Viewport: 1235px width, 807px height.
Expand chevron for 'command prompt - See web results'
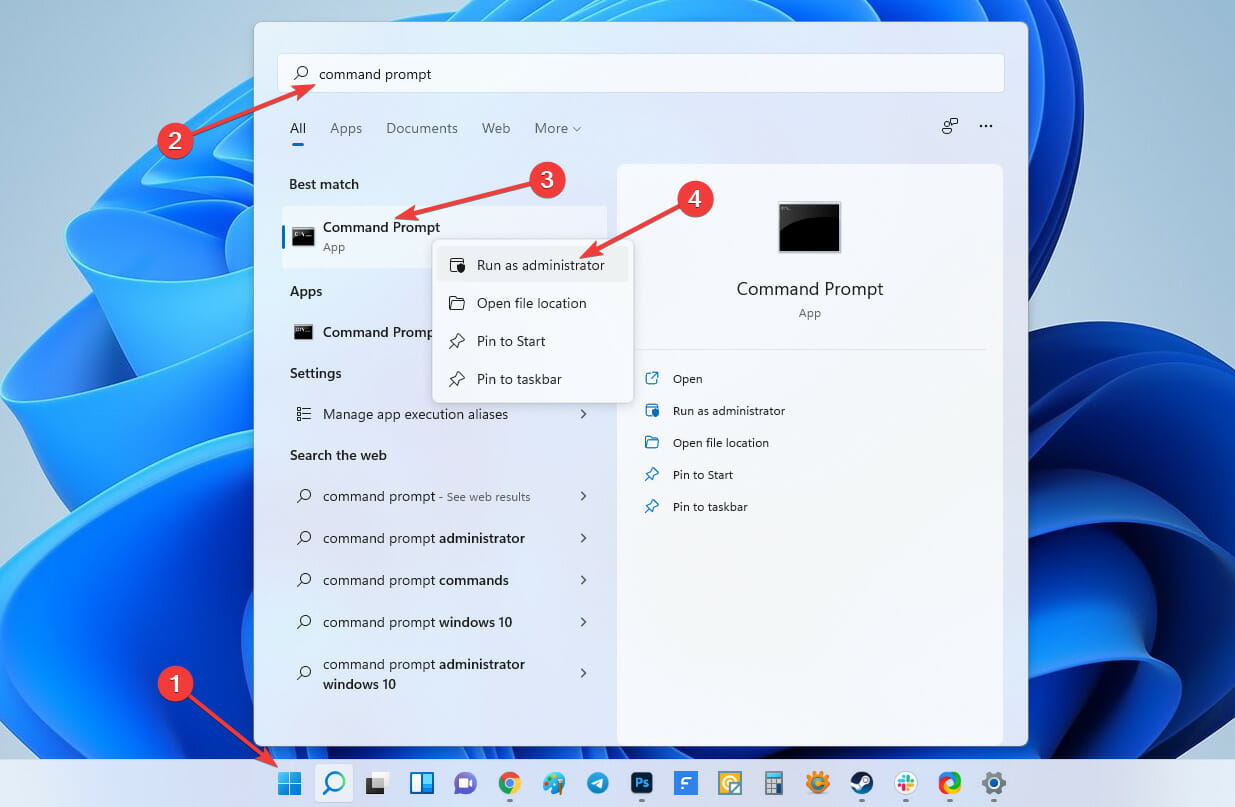583,496
